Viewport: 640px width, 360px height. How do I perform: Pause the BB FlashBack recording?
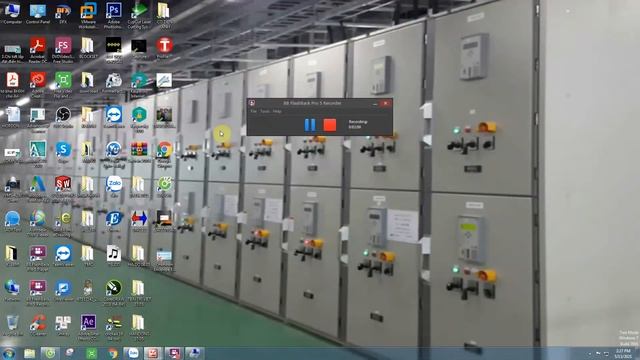click(x=310, y=124)
